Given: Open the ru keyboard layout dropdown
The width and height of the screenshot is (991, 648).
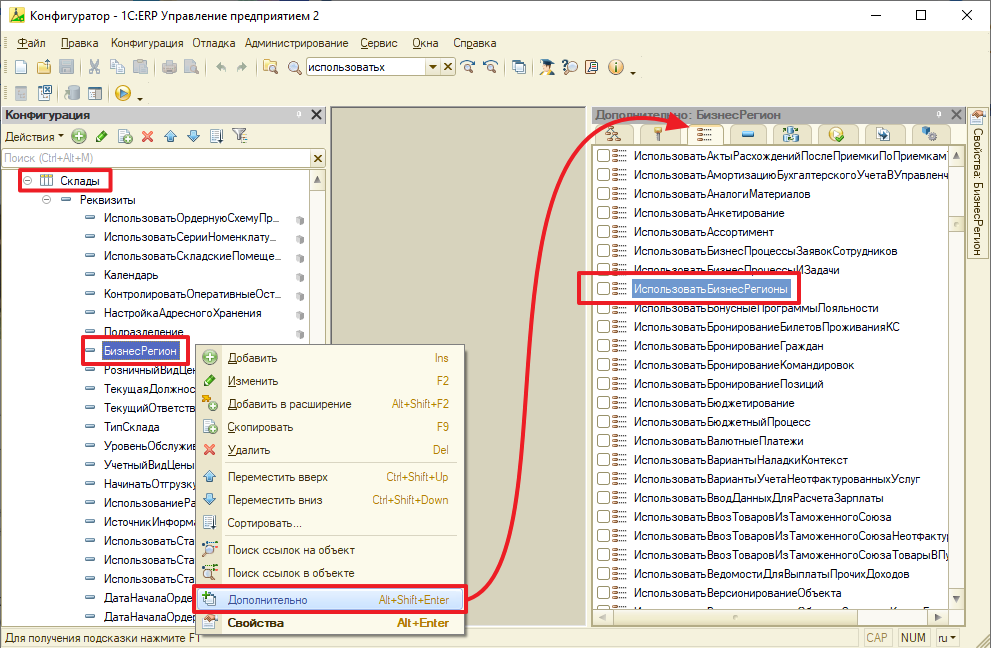Looking at the screenshot, I should (946, 638).
